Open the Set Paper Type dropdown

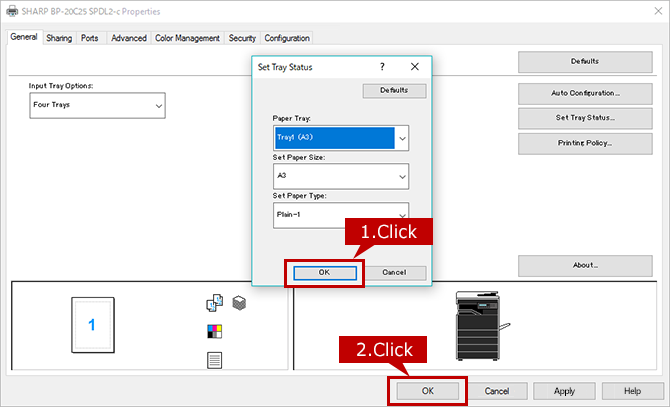pyautogui.click(x=341, y=215)
